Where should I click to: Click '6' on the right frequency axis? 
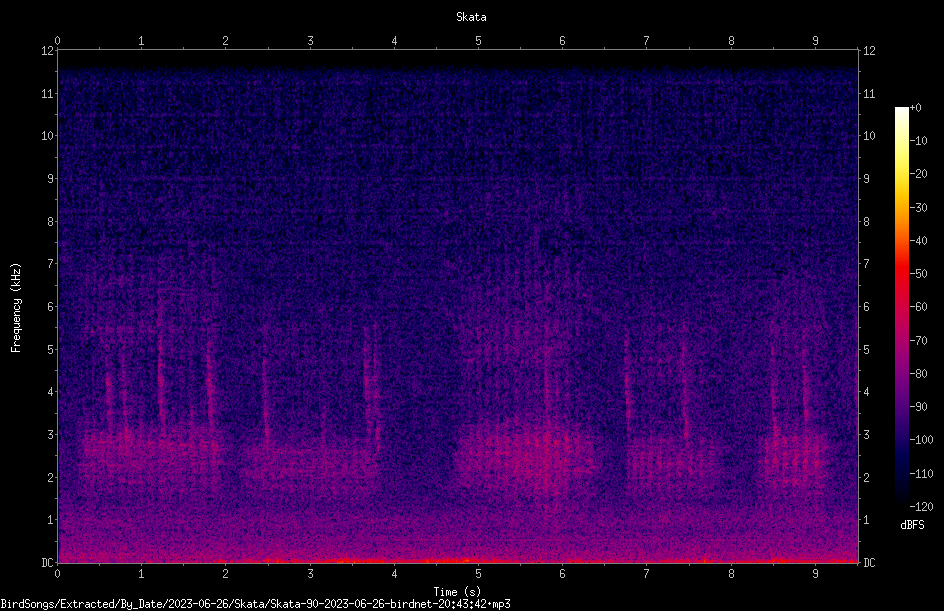point(866,306)
